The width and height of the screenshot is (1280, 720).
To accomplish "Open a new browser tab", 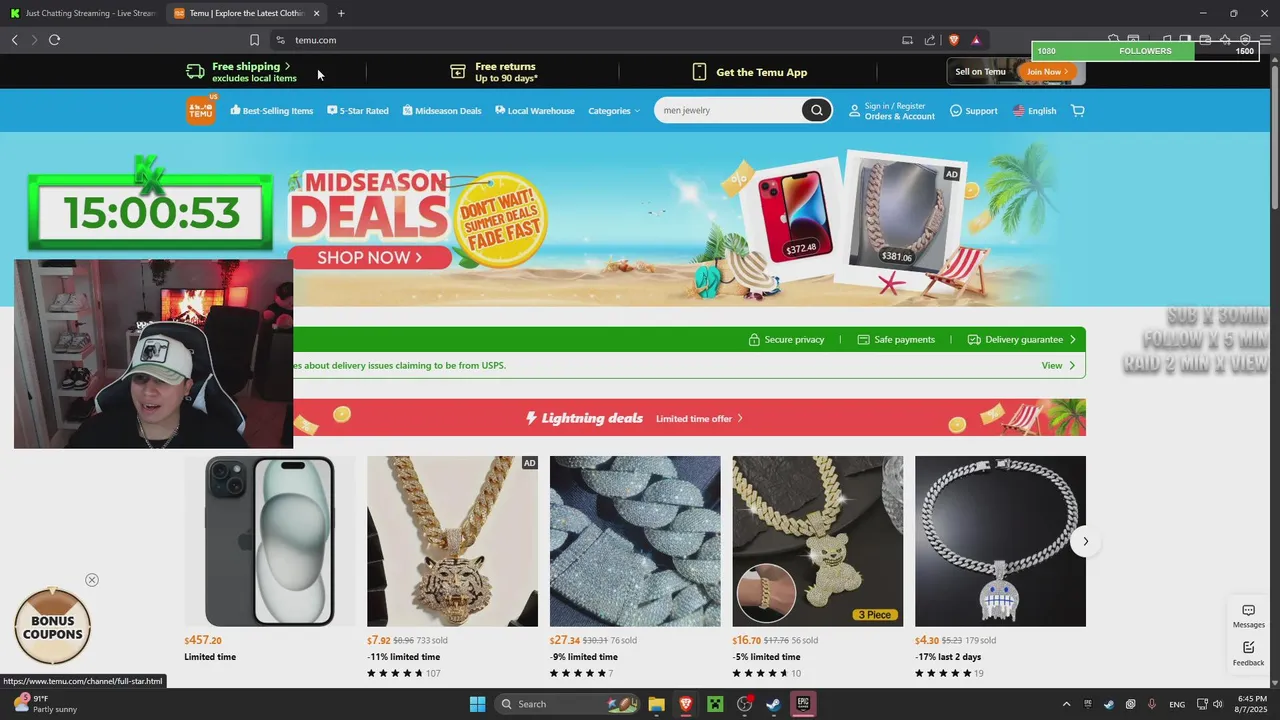I will click(341, 14).
